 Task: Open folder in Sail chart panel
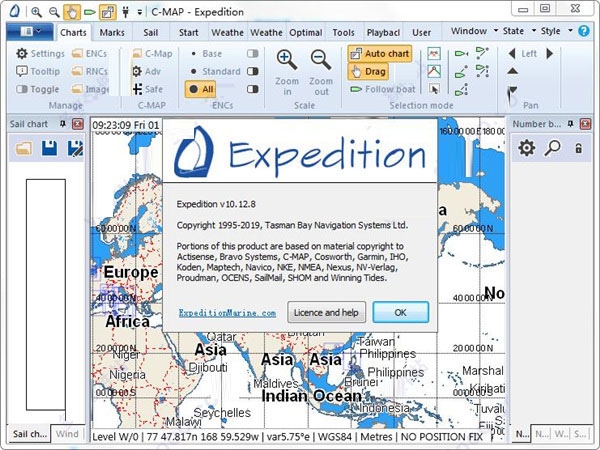coord(24,148)
